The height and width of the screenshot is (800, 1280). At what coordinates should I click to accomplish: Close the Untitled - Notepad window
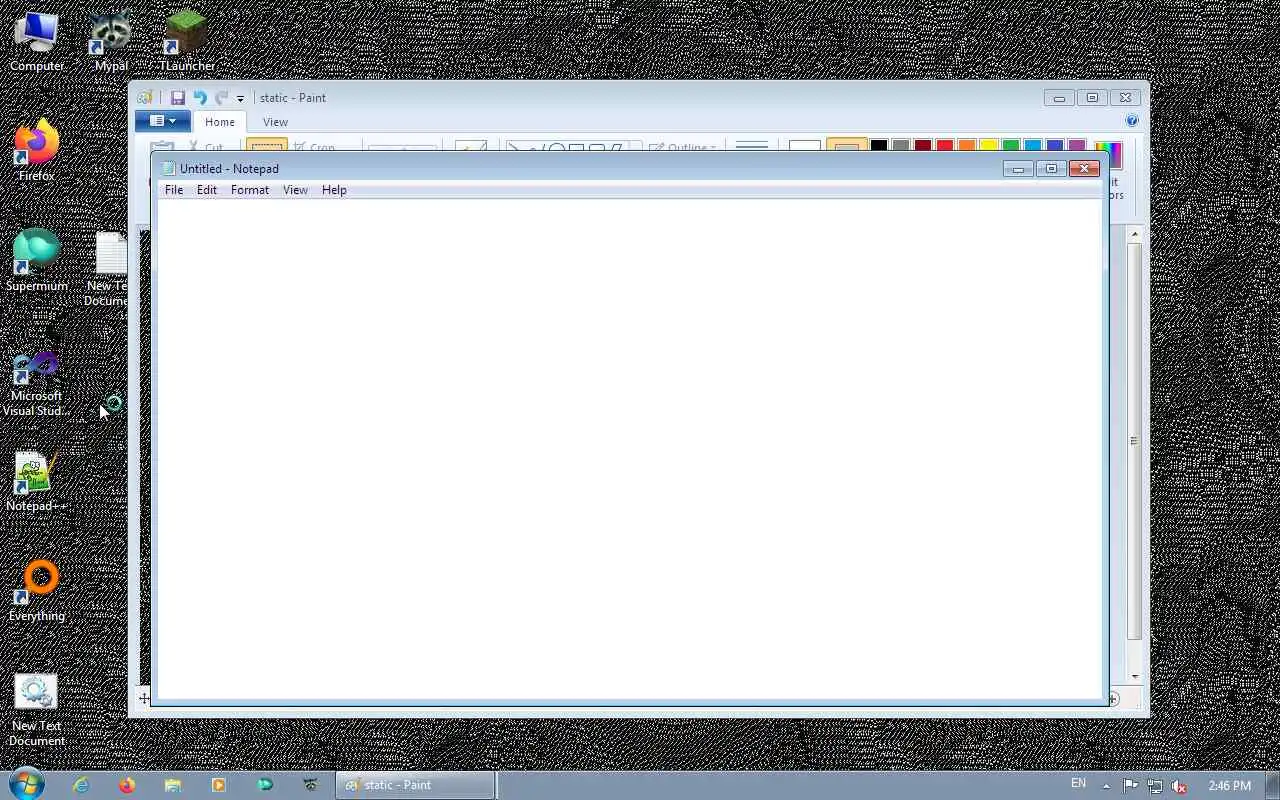(1084, 169)
